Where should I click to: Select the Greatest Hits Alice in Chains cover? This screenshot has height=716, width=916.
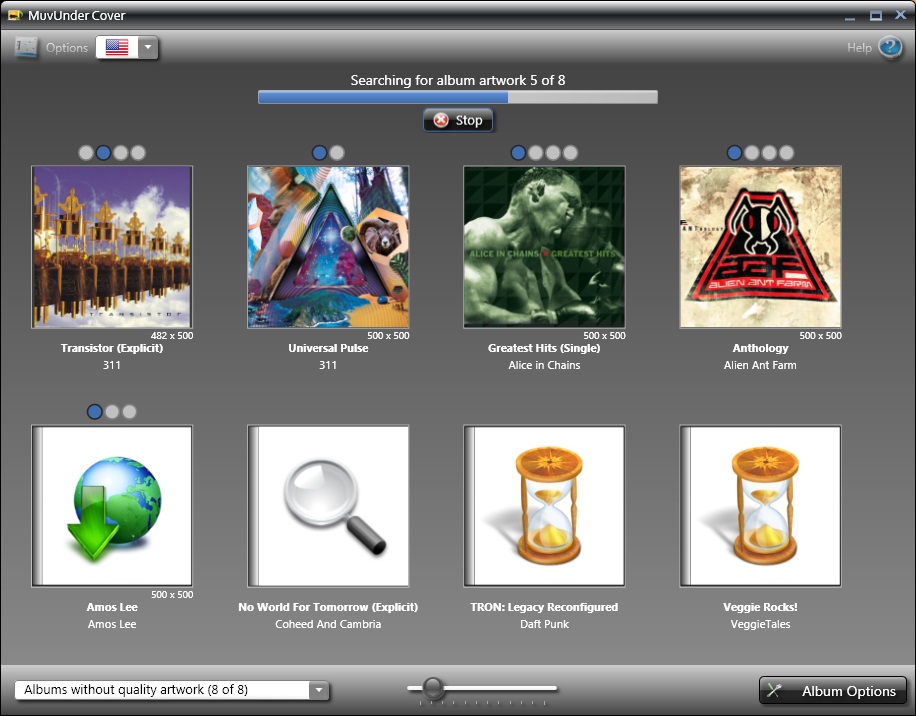click(544, 247)
